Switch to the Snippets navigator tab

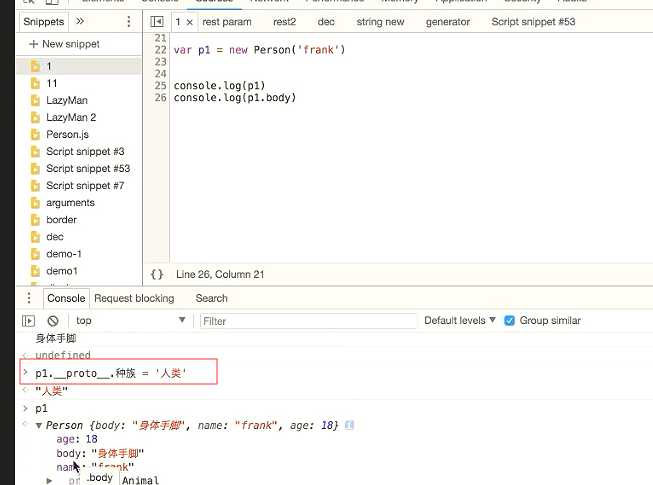(44, 22)
